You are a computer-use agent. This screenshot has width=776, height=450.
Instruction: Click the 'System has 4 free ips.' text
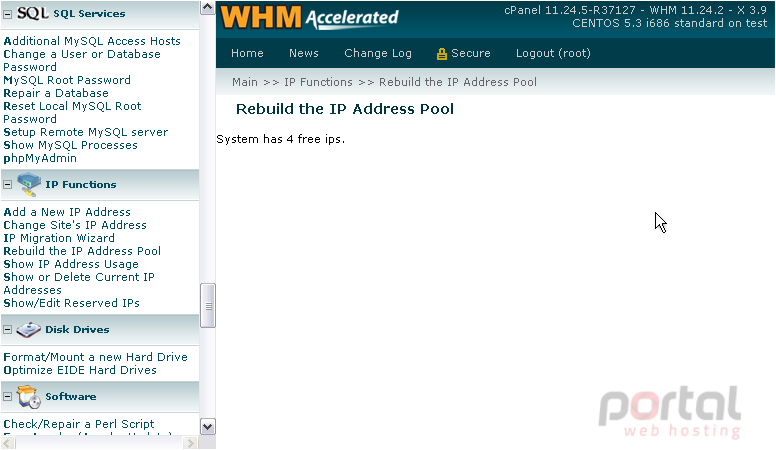point(281,140)
